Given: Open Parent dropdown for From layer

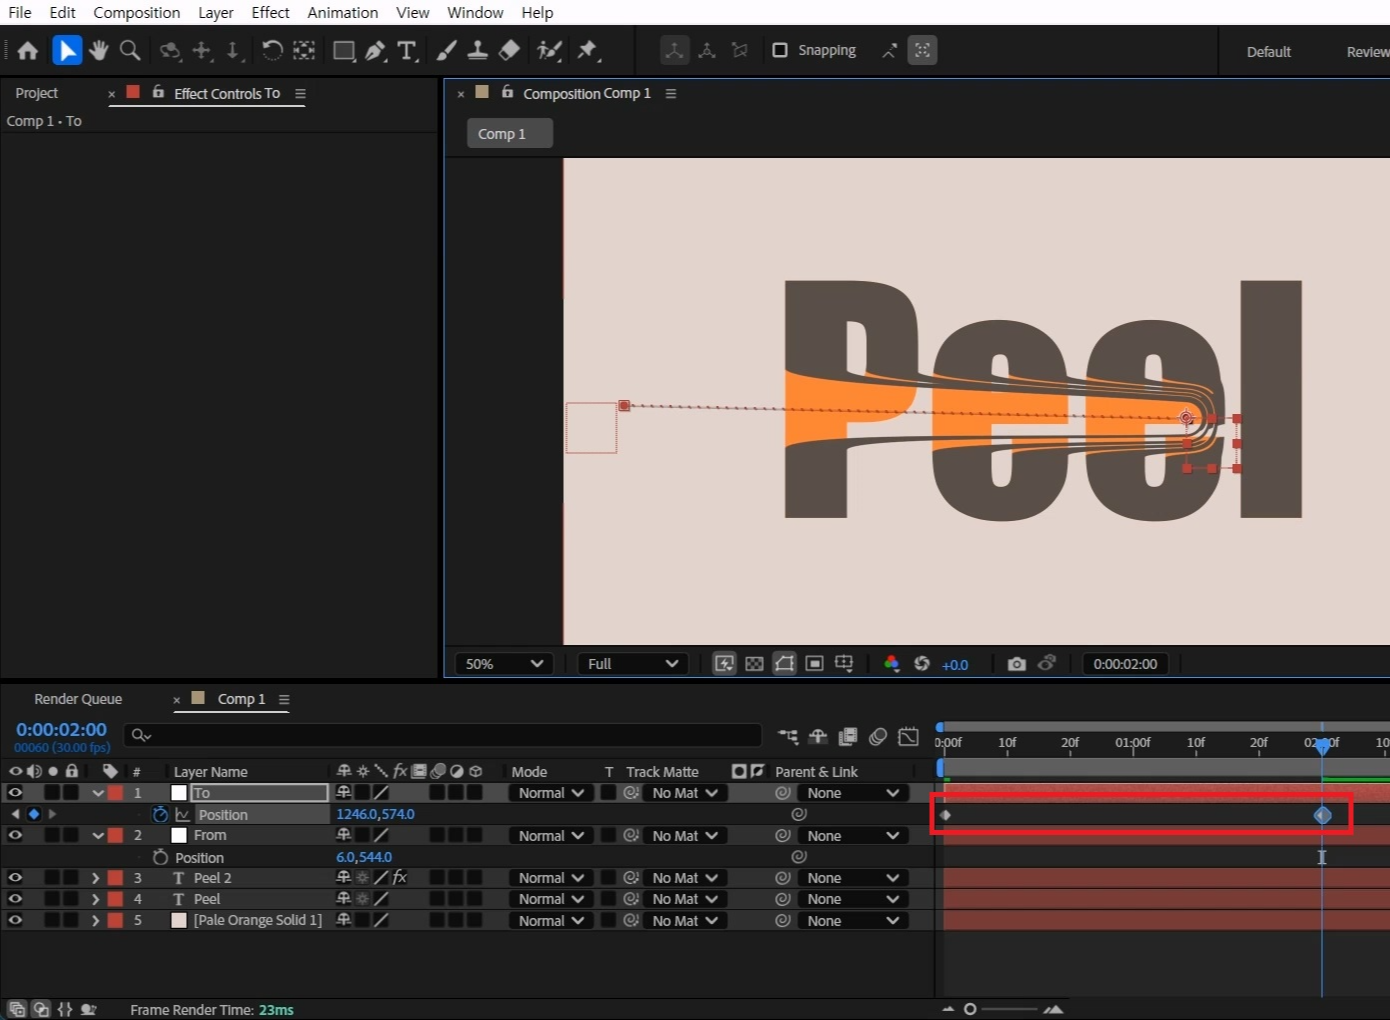Looking at the screenshot, I should [x=853, y=836].
